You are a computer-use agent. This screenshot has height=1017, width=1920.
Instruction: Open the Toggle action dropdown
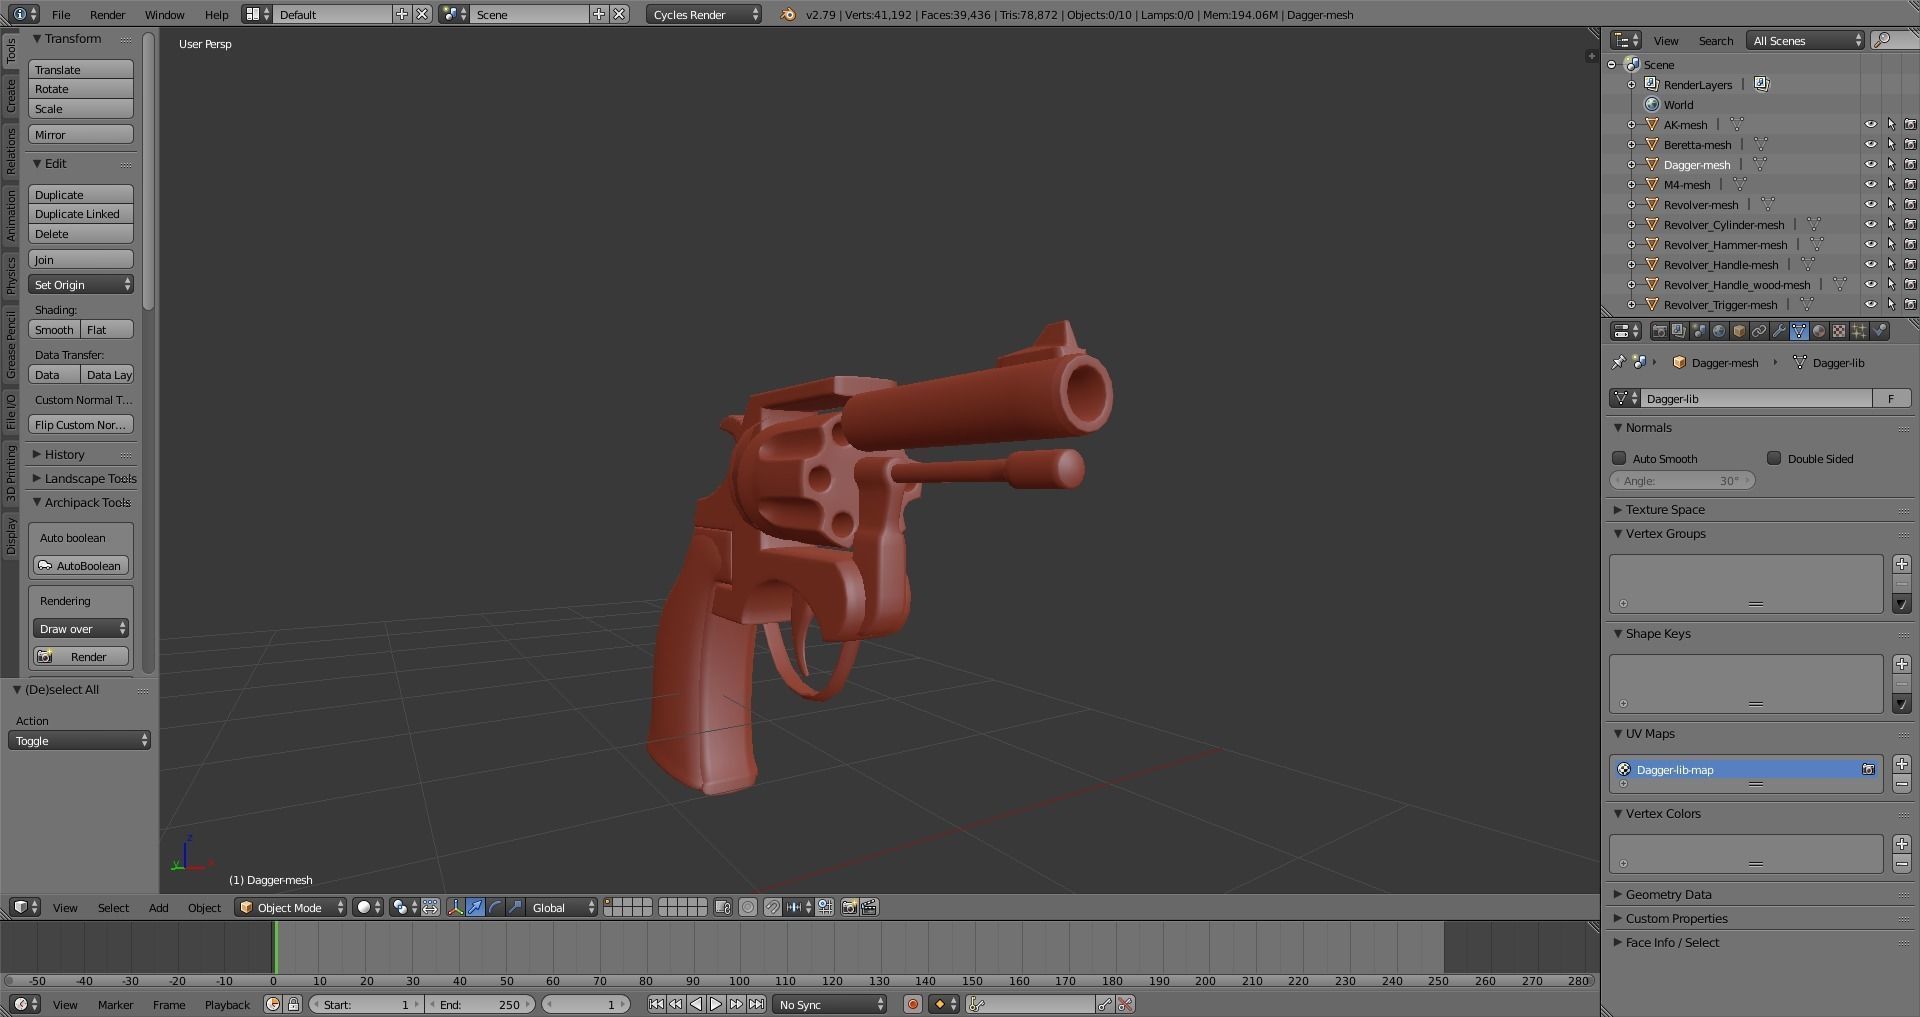(x=79, y=740)
